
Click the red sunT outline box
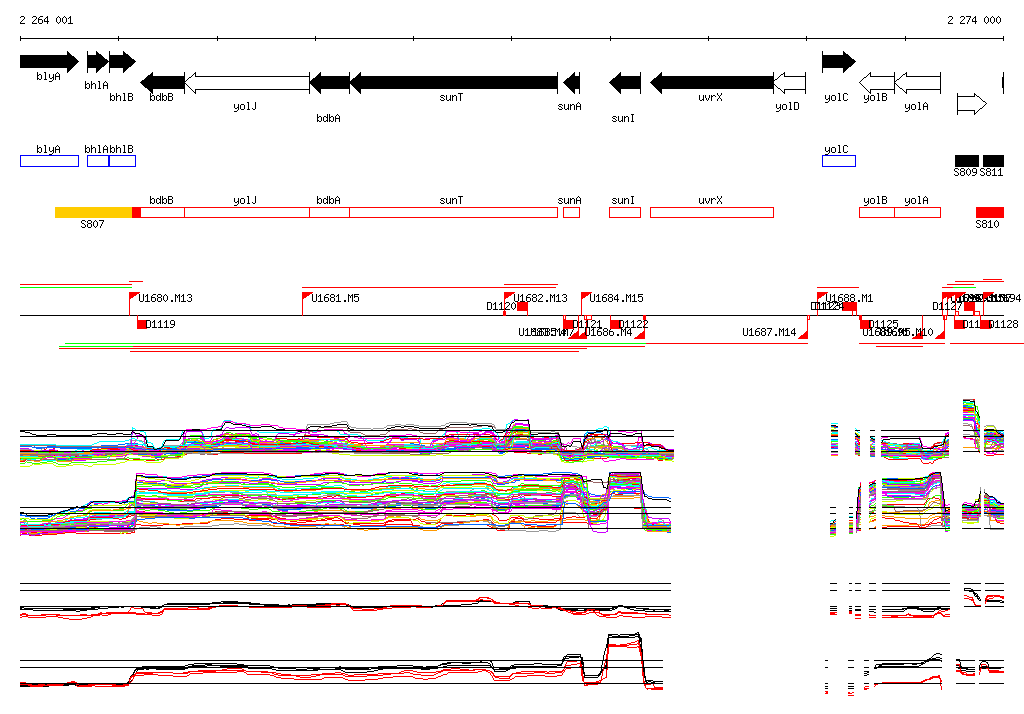[x=454, y=212]
